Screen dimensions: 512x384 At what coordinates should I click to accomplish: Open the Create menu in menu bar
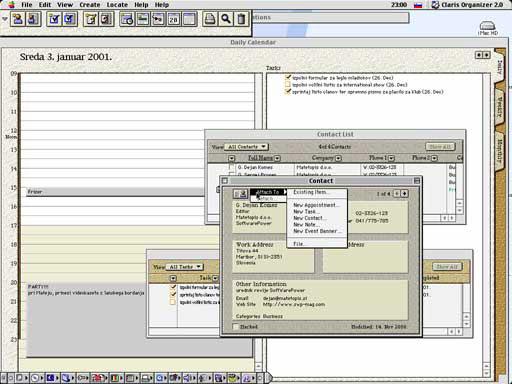90,5
